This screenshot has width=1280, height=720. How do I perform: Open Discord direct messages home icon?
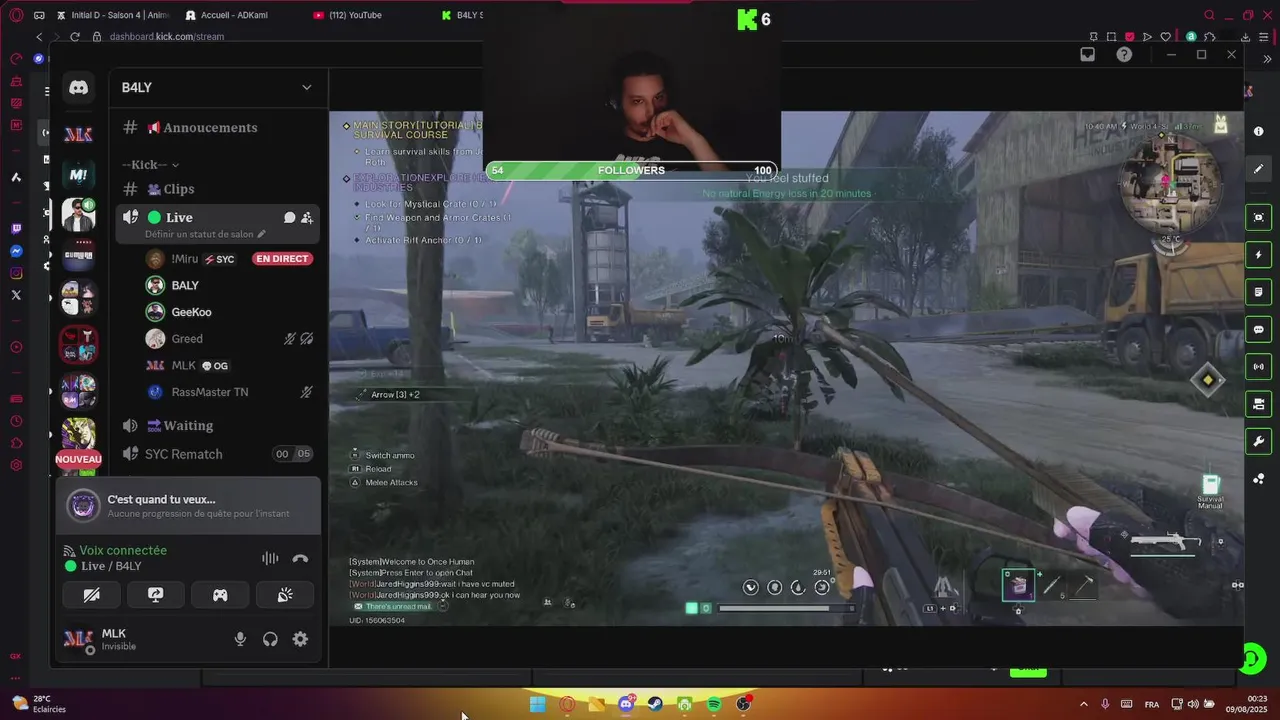pos(78,88)
